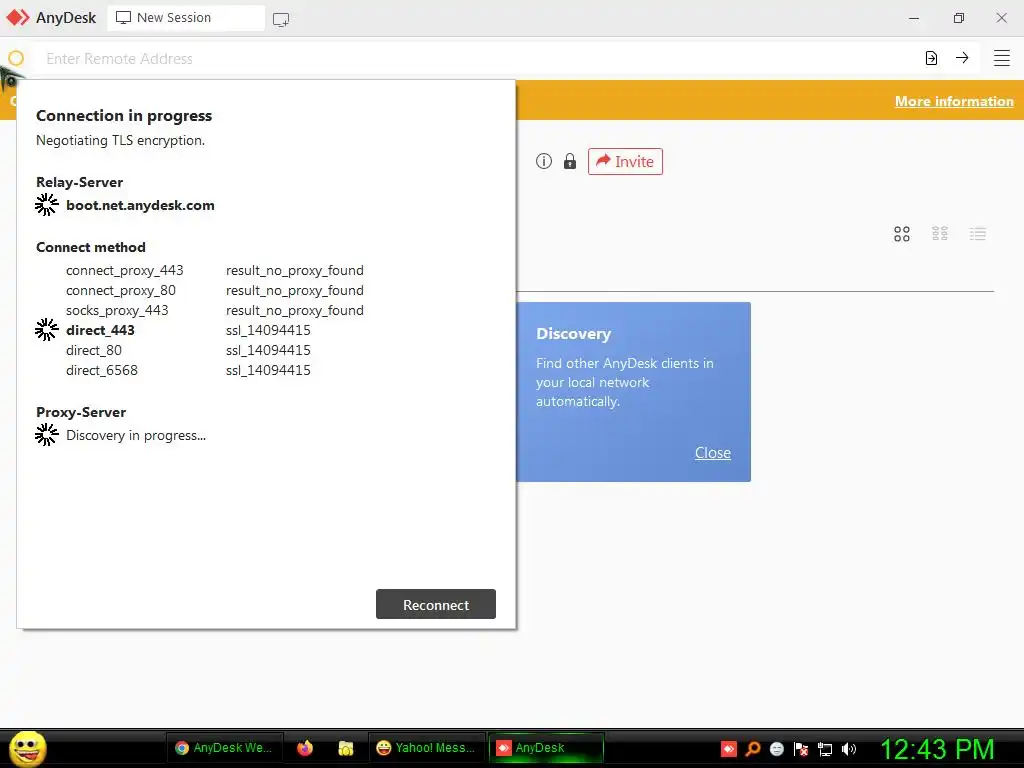Click the flag notification tray icon

pos(801,749)
